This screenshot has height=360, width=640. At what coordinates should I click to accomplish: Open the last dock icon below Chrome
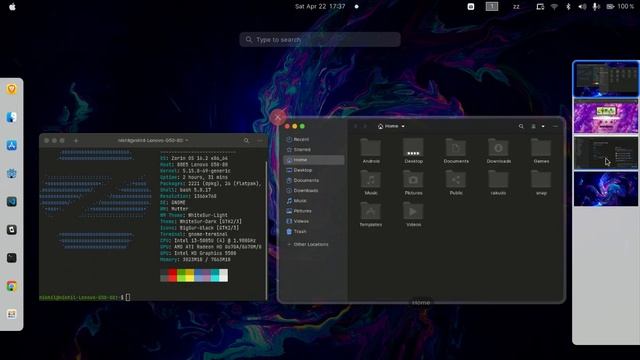(11, 314)
